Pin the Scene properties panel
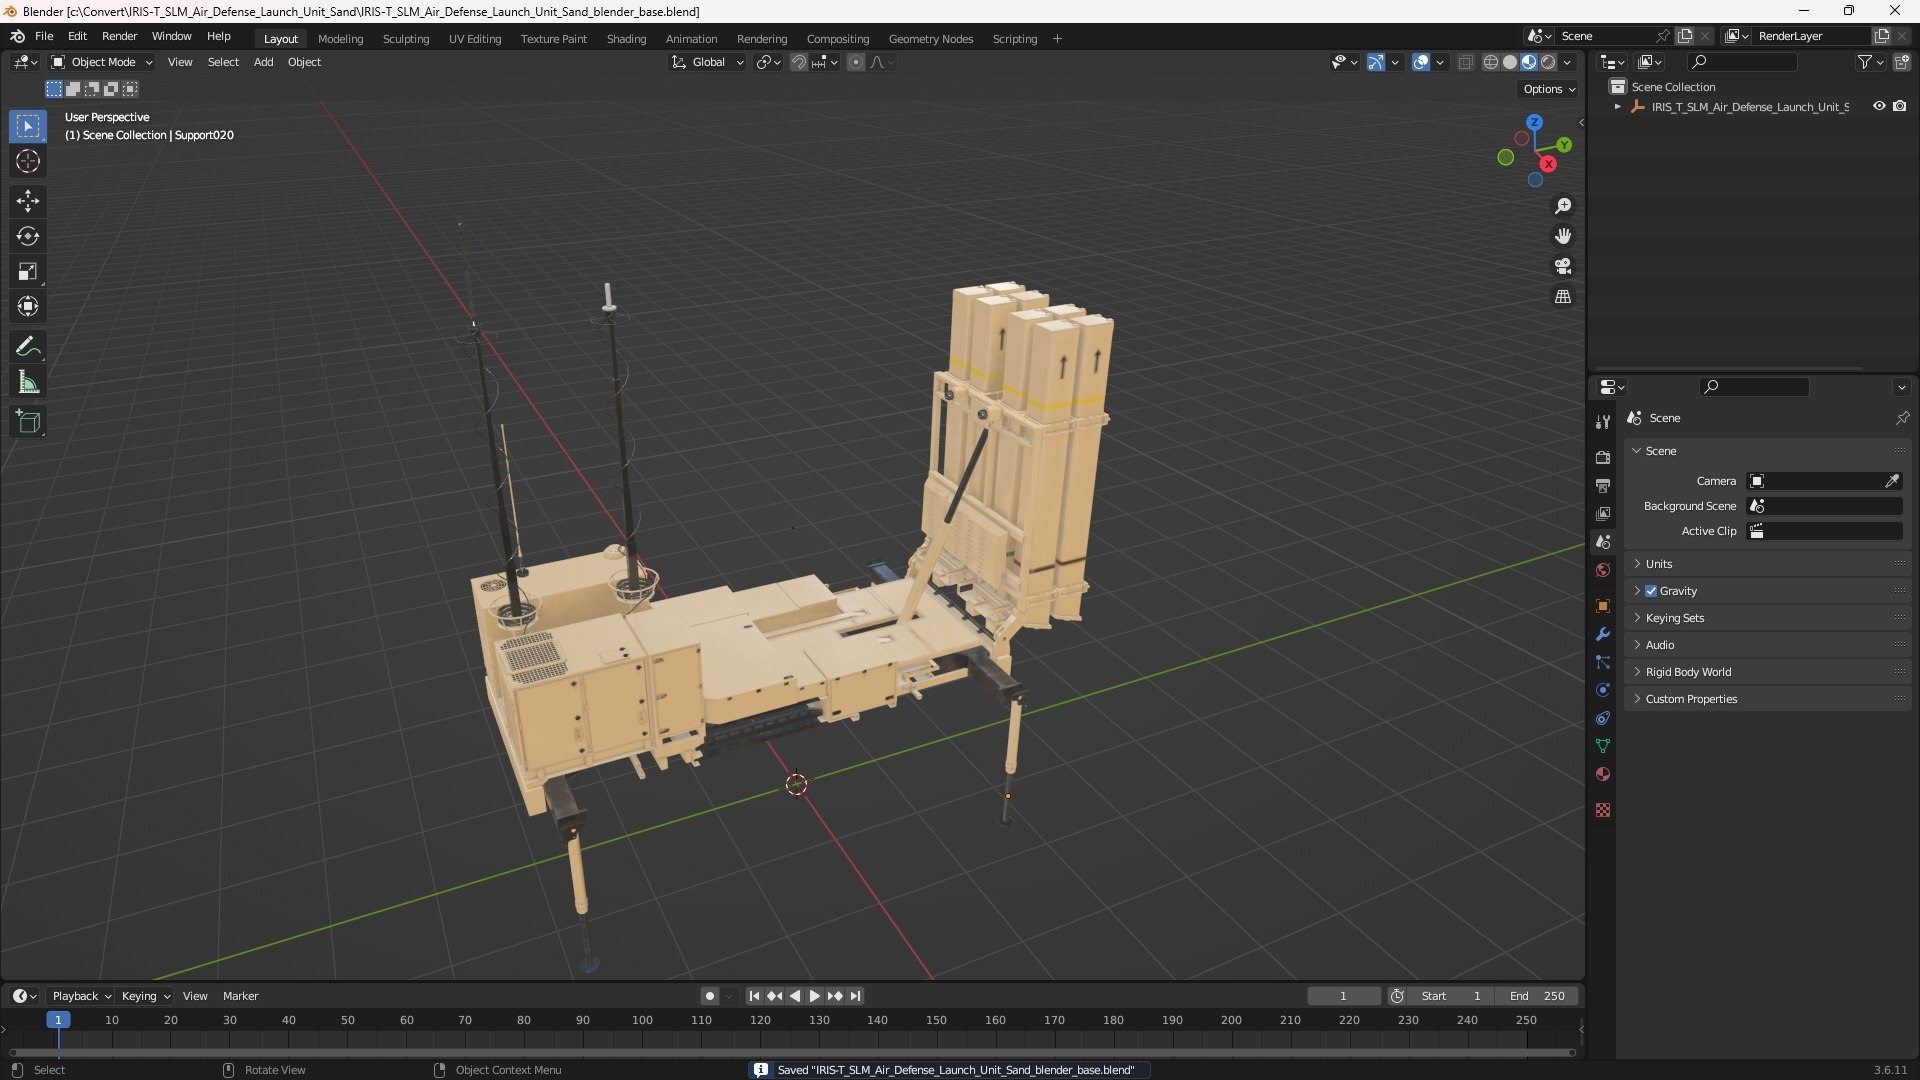This screenshot has width=1920, height=1080. [x=1902, y=418]
